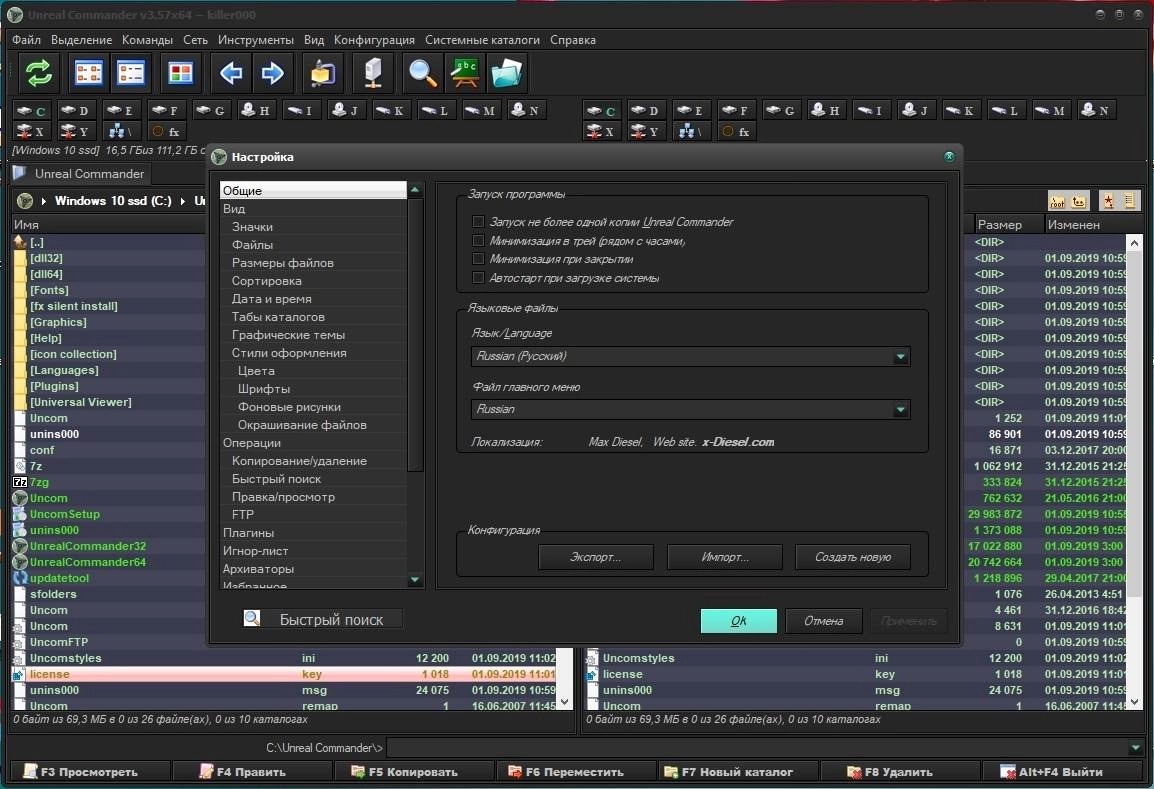Click the green Refresh arrows toolbar icon
Image resolution: width=1154 pixels, height=789 pixels.
pyautogui.click(x=38, y=73)
